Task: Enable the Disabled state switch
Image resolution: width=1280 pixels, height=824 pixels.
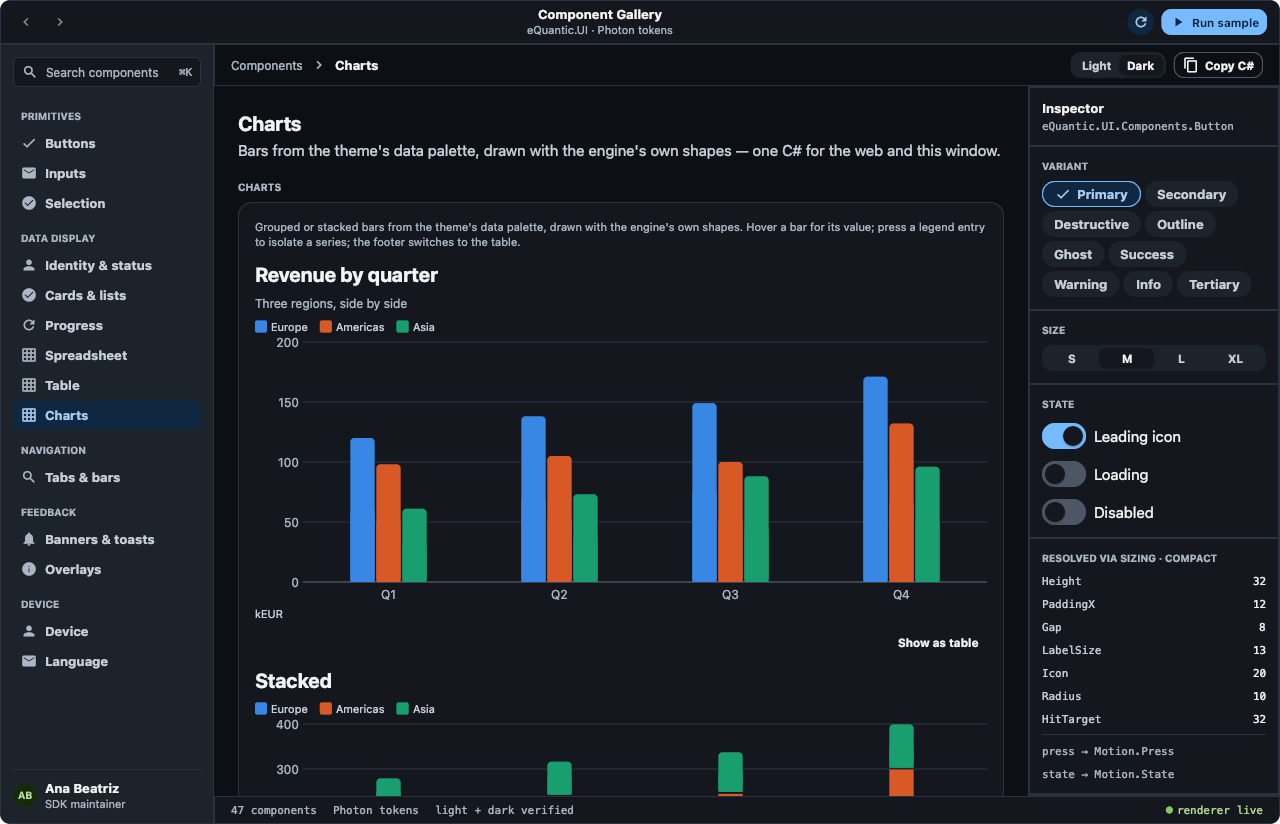Action: pyautogui.click(x=1064, y=512)
